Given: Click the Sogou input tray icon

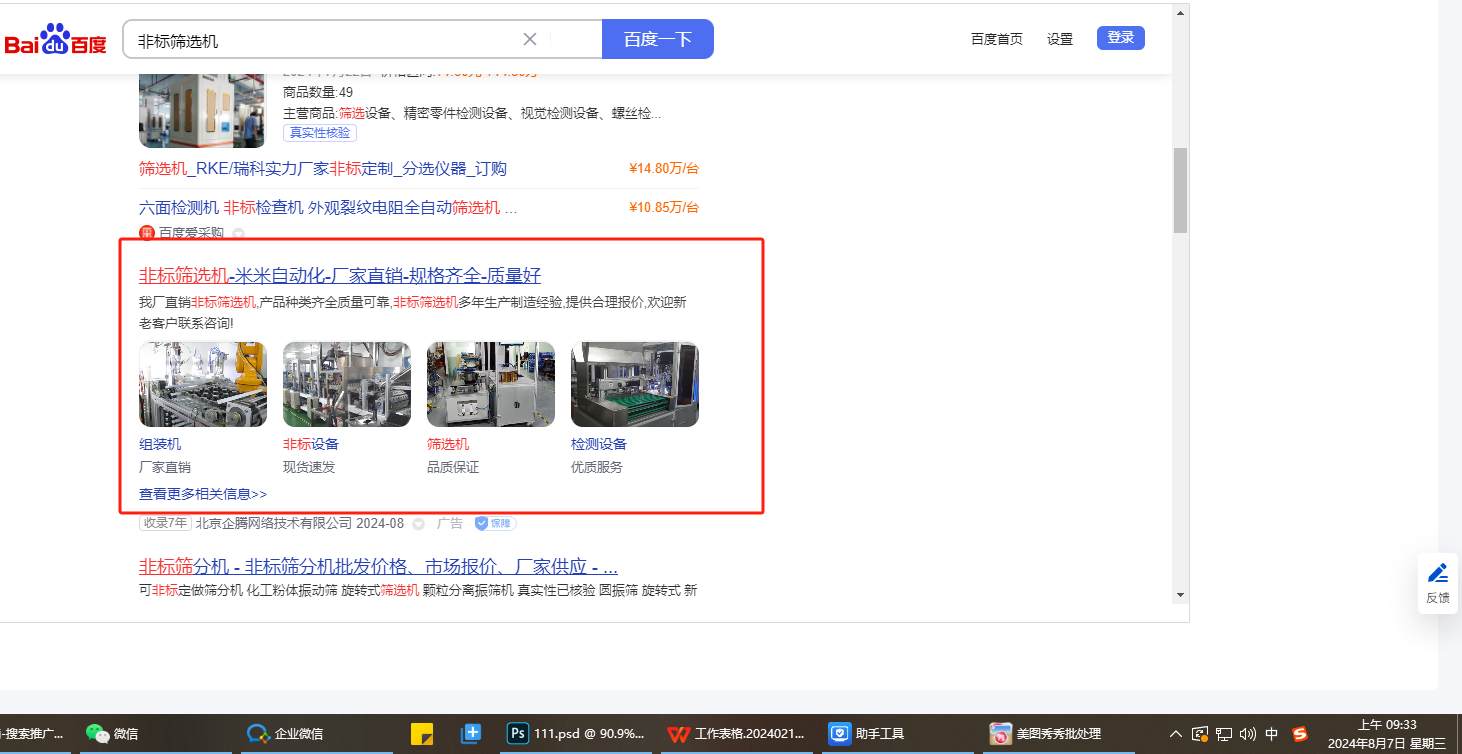Looking at the screenshot, I should point(1300,733).
